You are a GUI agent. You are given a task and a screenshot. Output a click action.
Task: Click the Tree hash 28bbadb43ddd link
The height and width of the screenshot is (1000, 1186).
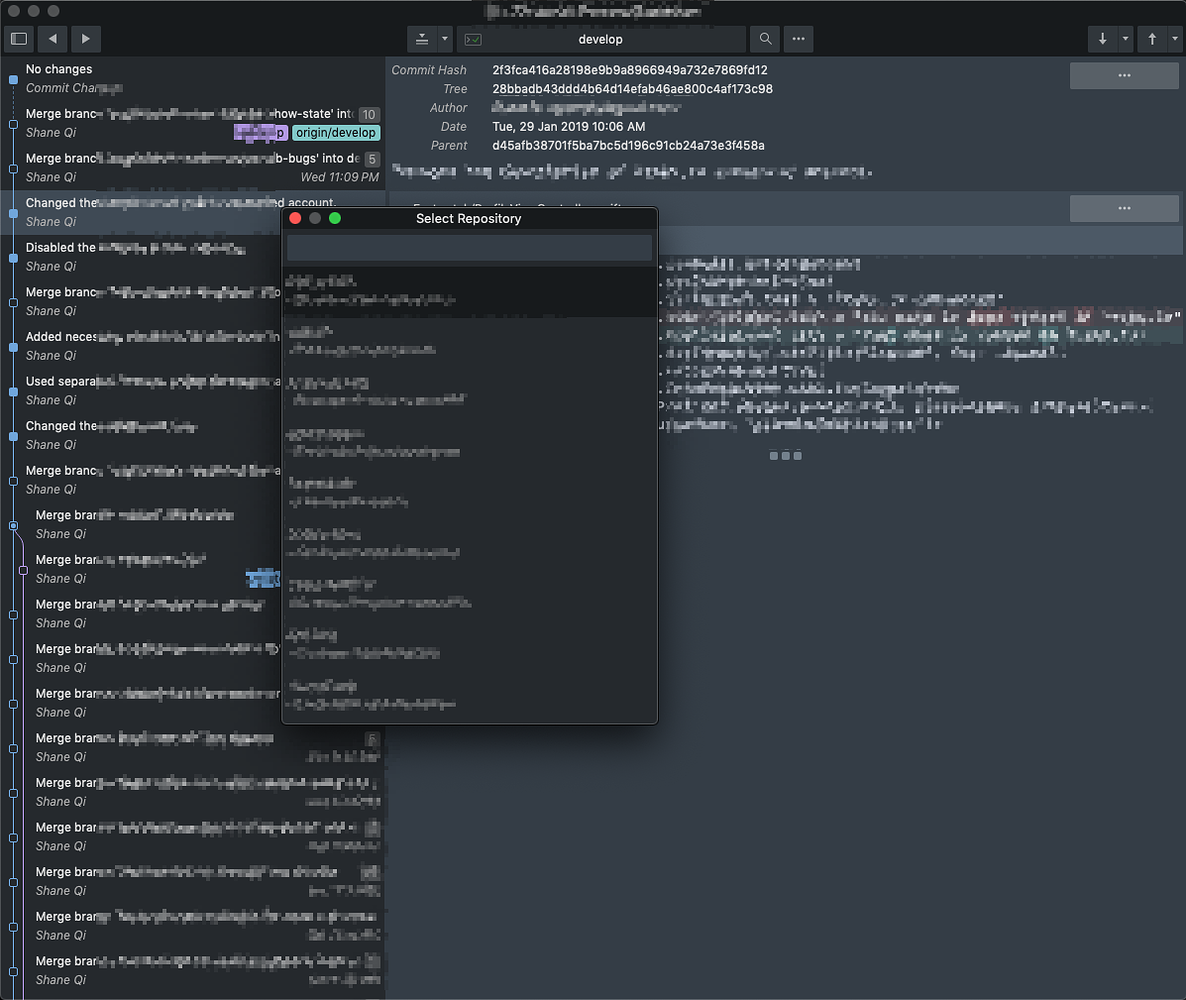tap(632, 89)
